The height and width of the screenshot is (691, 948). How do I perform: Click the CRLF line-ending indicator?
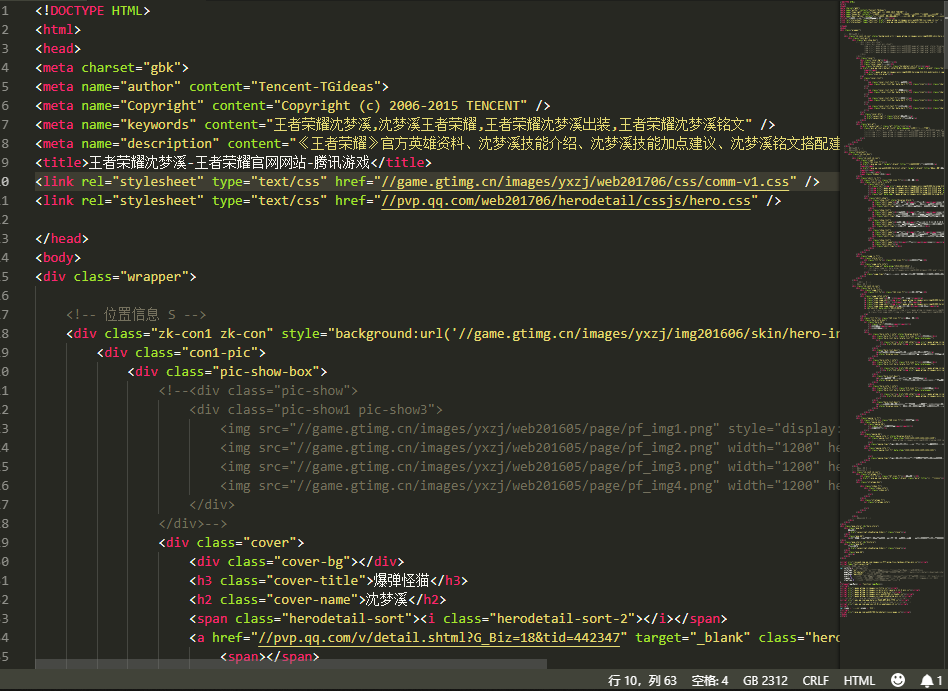click(815, 680)
